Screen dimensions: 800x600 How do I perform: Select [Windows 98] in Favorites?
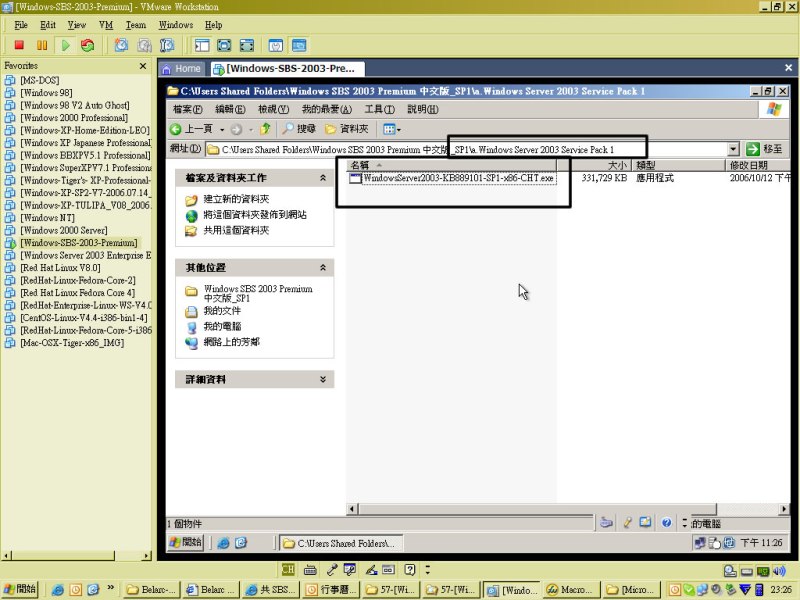tap(46, 93)
